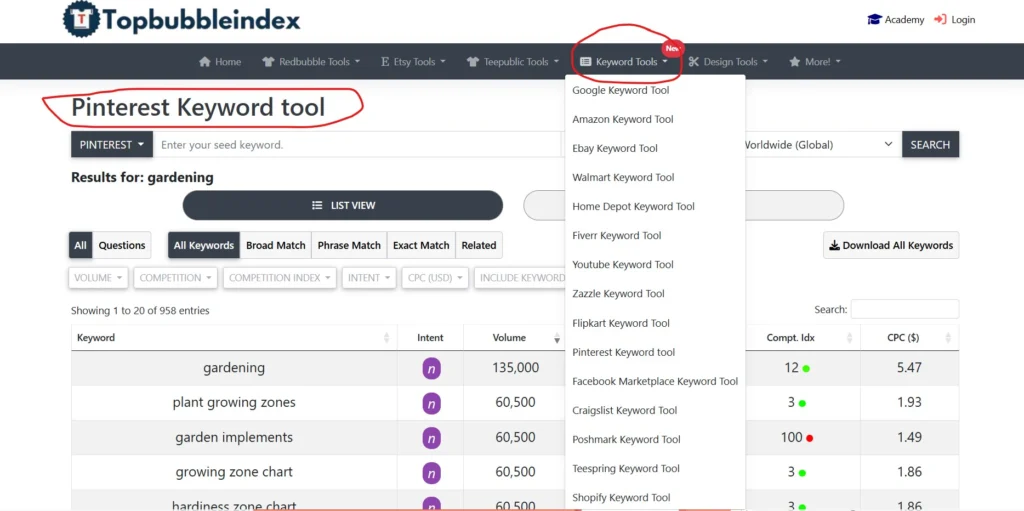The width and height of the screenshot is (1024, 511).
Task: Expand the COMPETITION INDEX filter dropdown
Action: (280, 278)
